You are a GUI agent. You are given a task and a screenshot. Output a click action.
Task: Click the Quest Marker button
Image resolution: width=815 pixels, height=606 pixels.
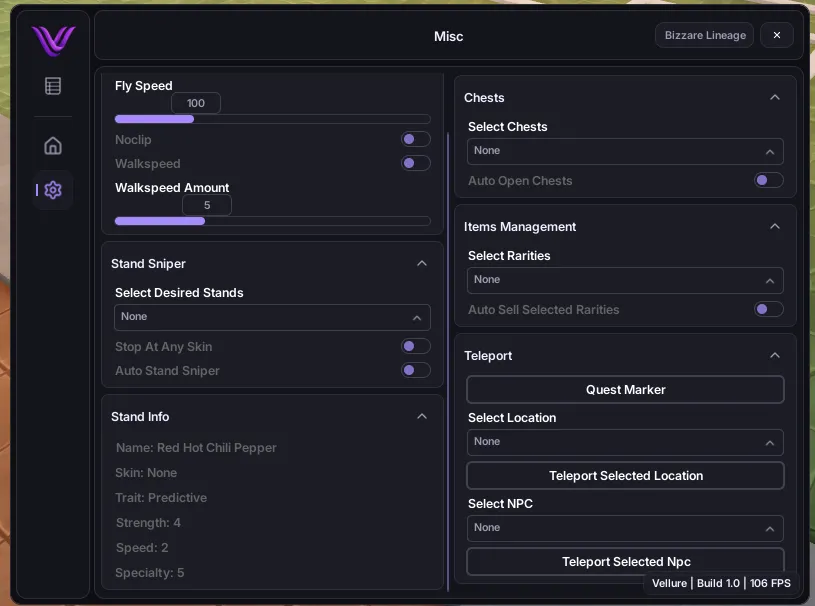pos(625,390)
